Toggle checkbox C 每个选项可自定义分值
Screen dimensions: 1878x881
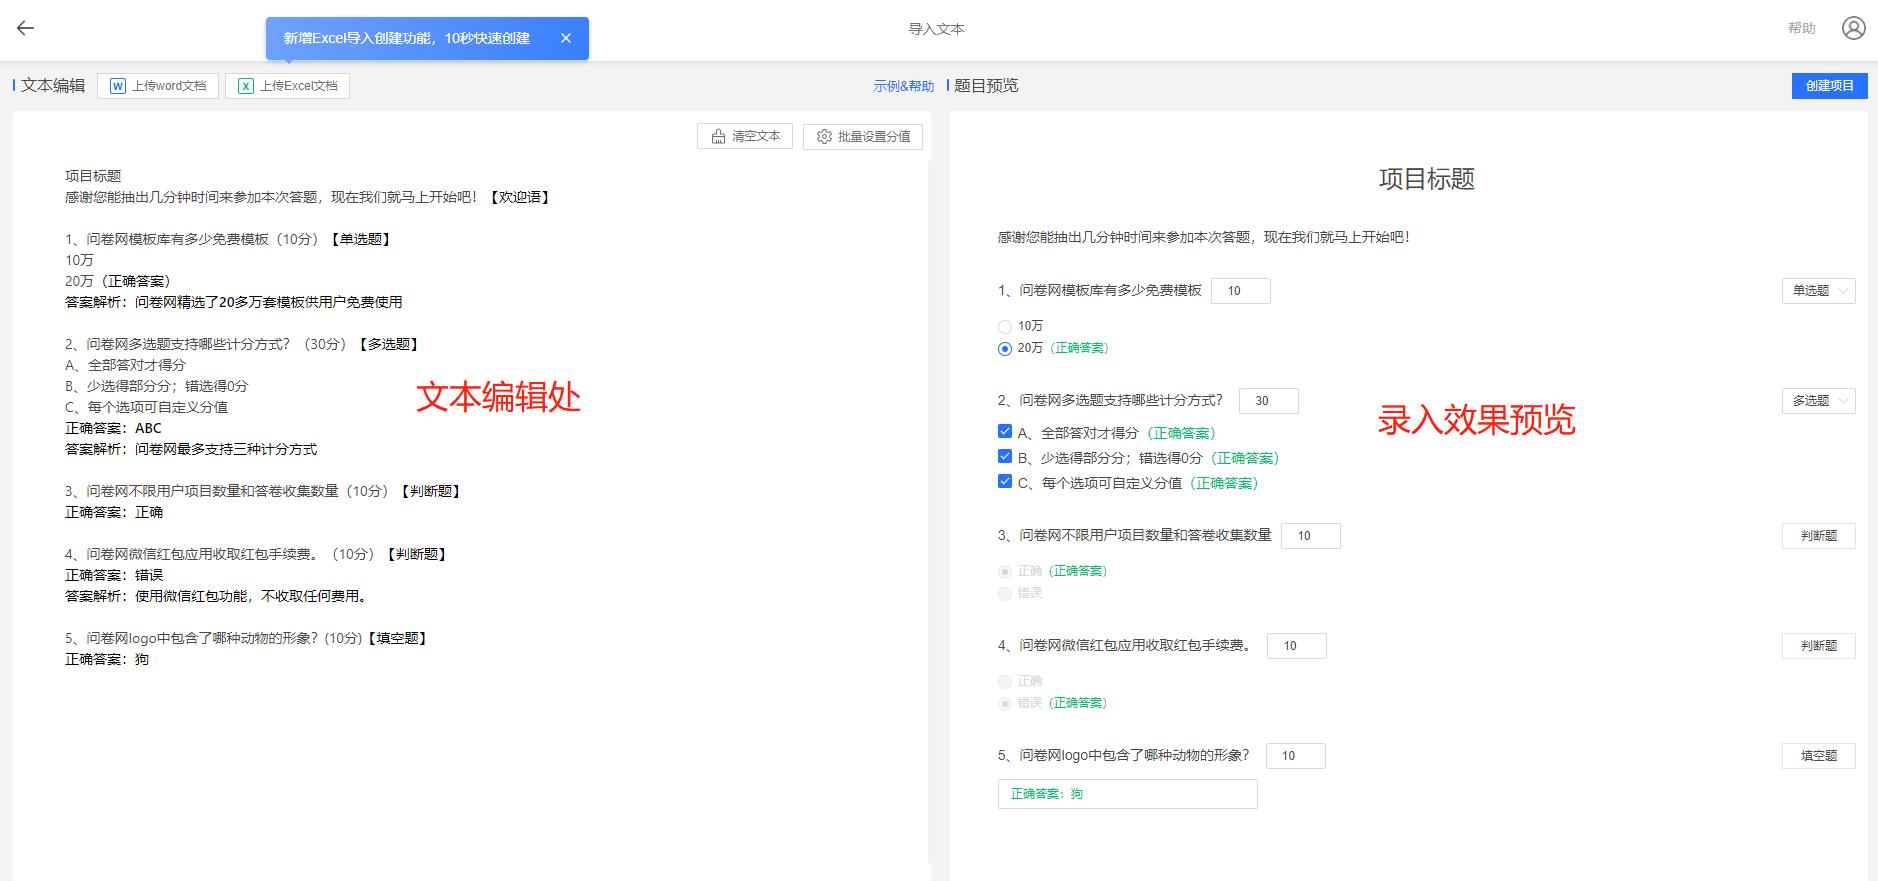pyautogui.click(x=1005, y=482)
